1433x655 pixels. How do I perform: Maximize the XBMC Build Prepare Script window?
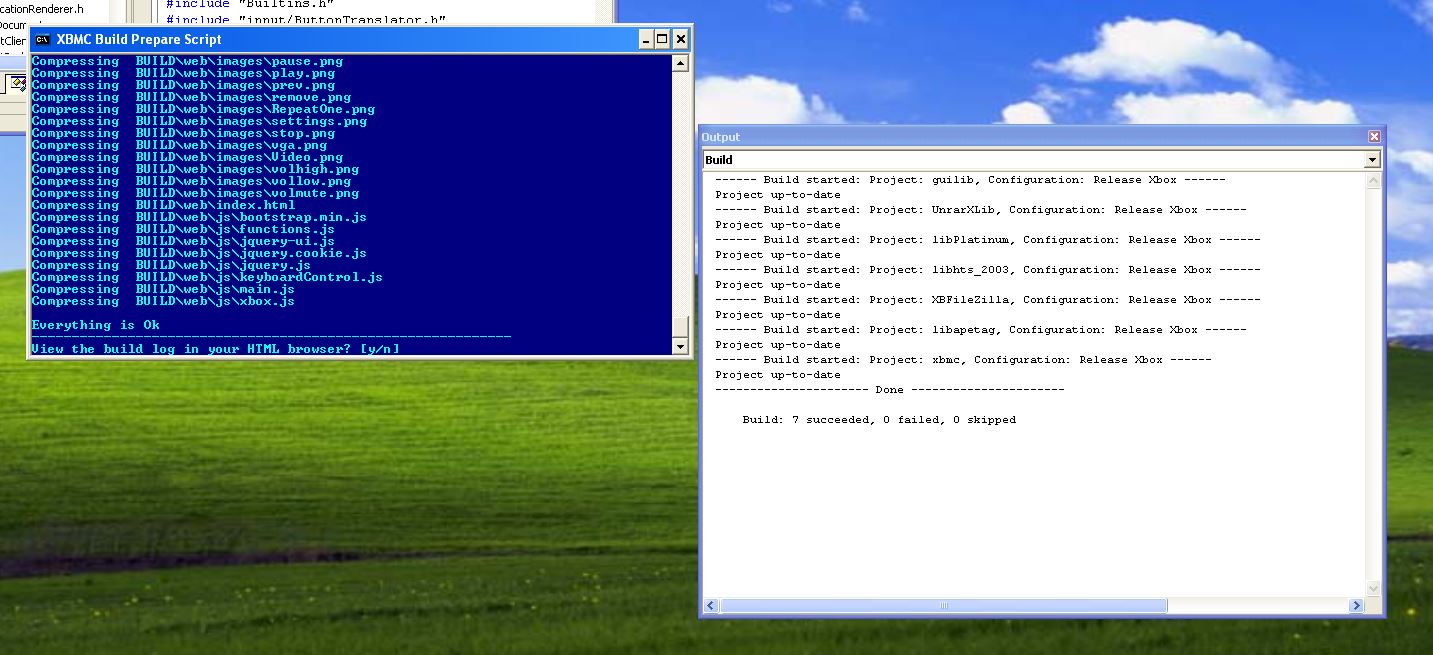click(x=662, y=40)
